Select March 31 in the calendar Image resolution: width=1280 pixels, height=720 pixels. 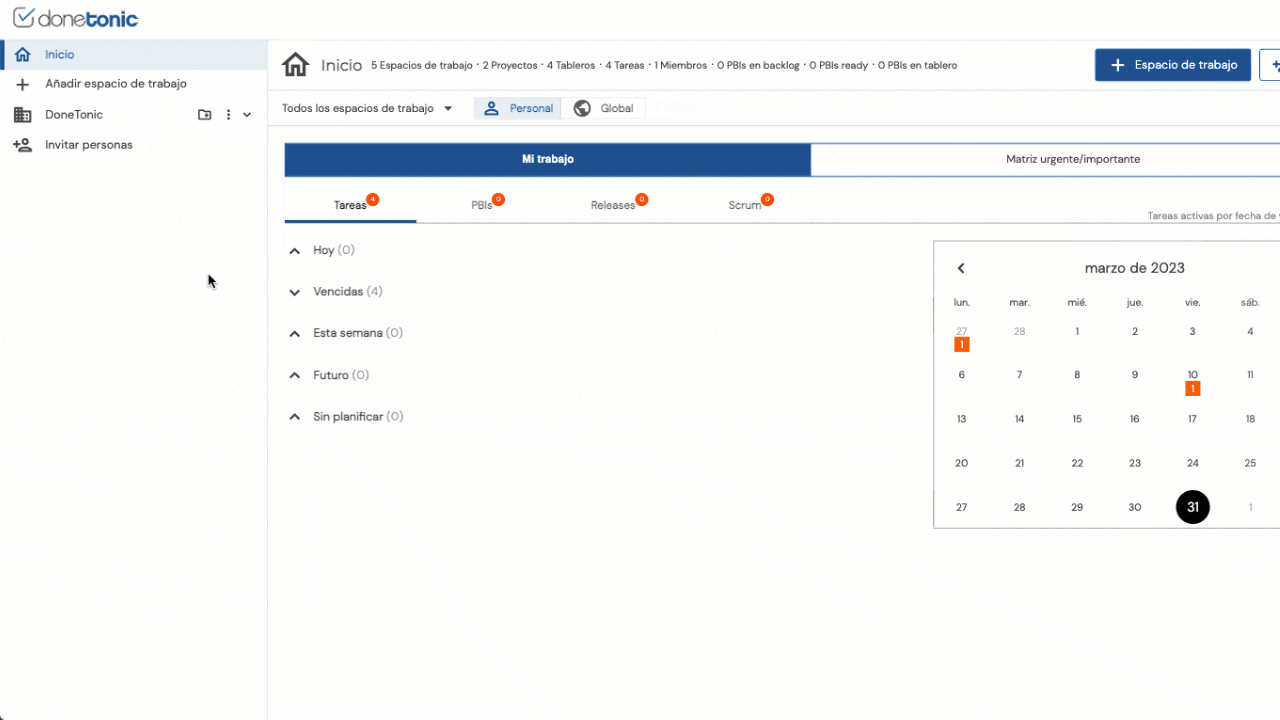click(x=1192, y=507)
